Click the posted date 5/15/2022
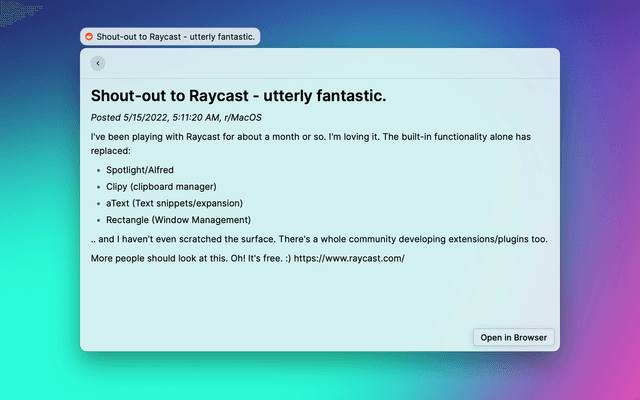640x400 pixels. coord(153,117)
